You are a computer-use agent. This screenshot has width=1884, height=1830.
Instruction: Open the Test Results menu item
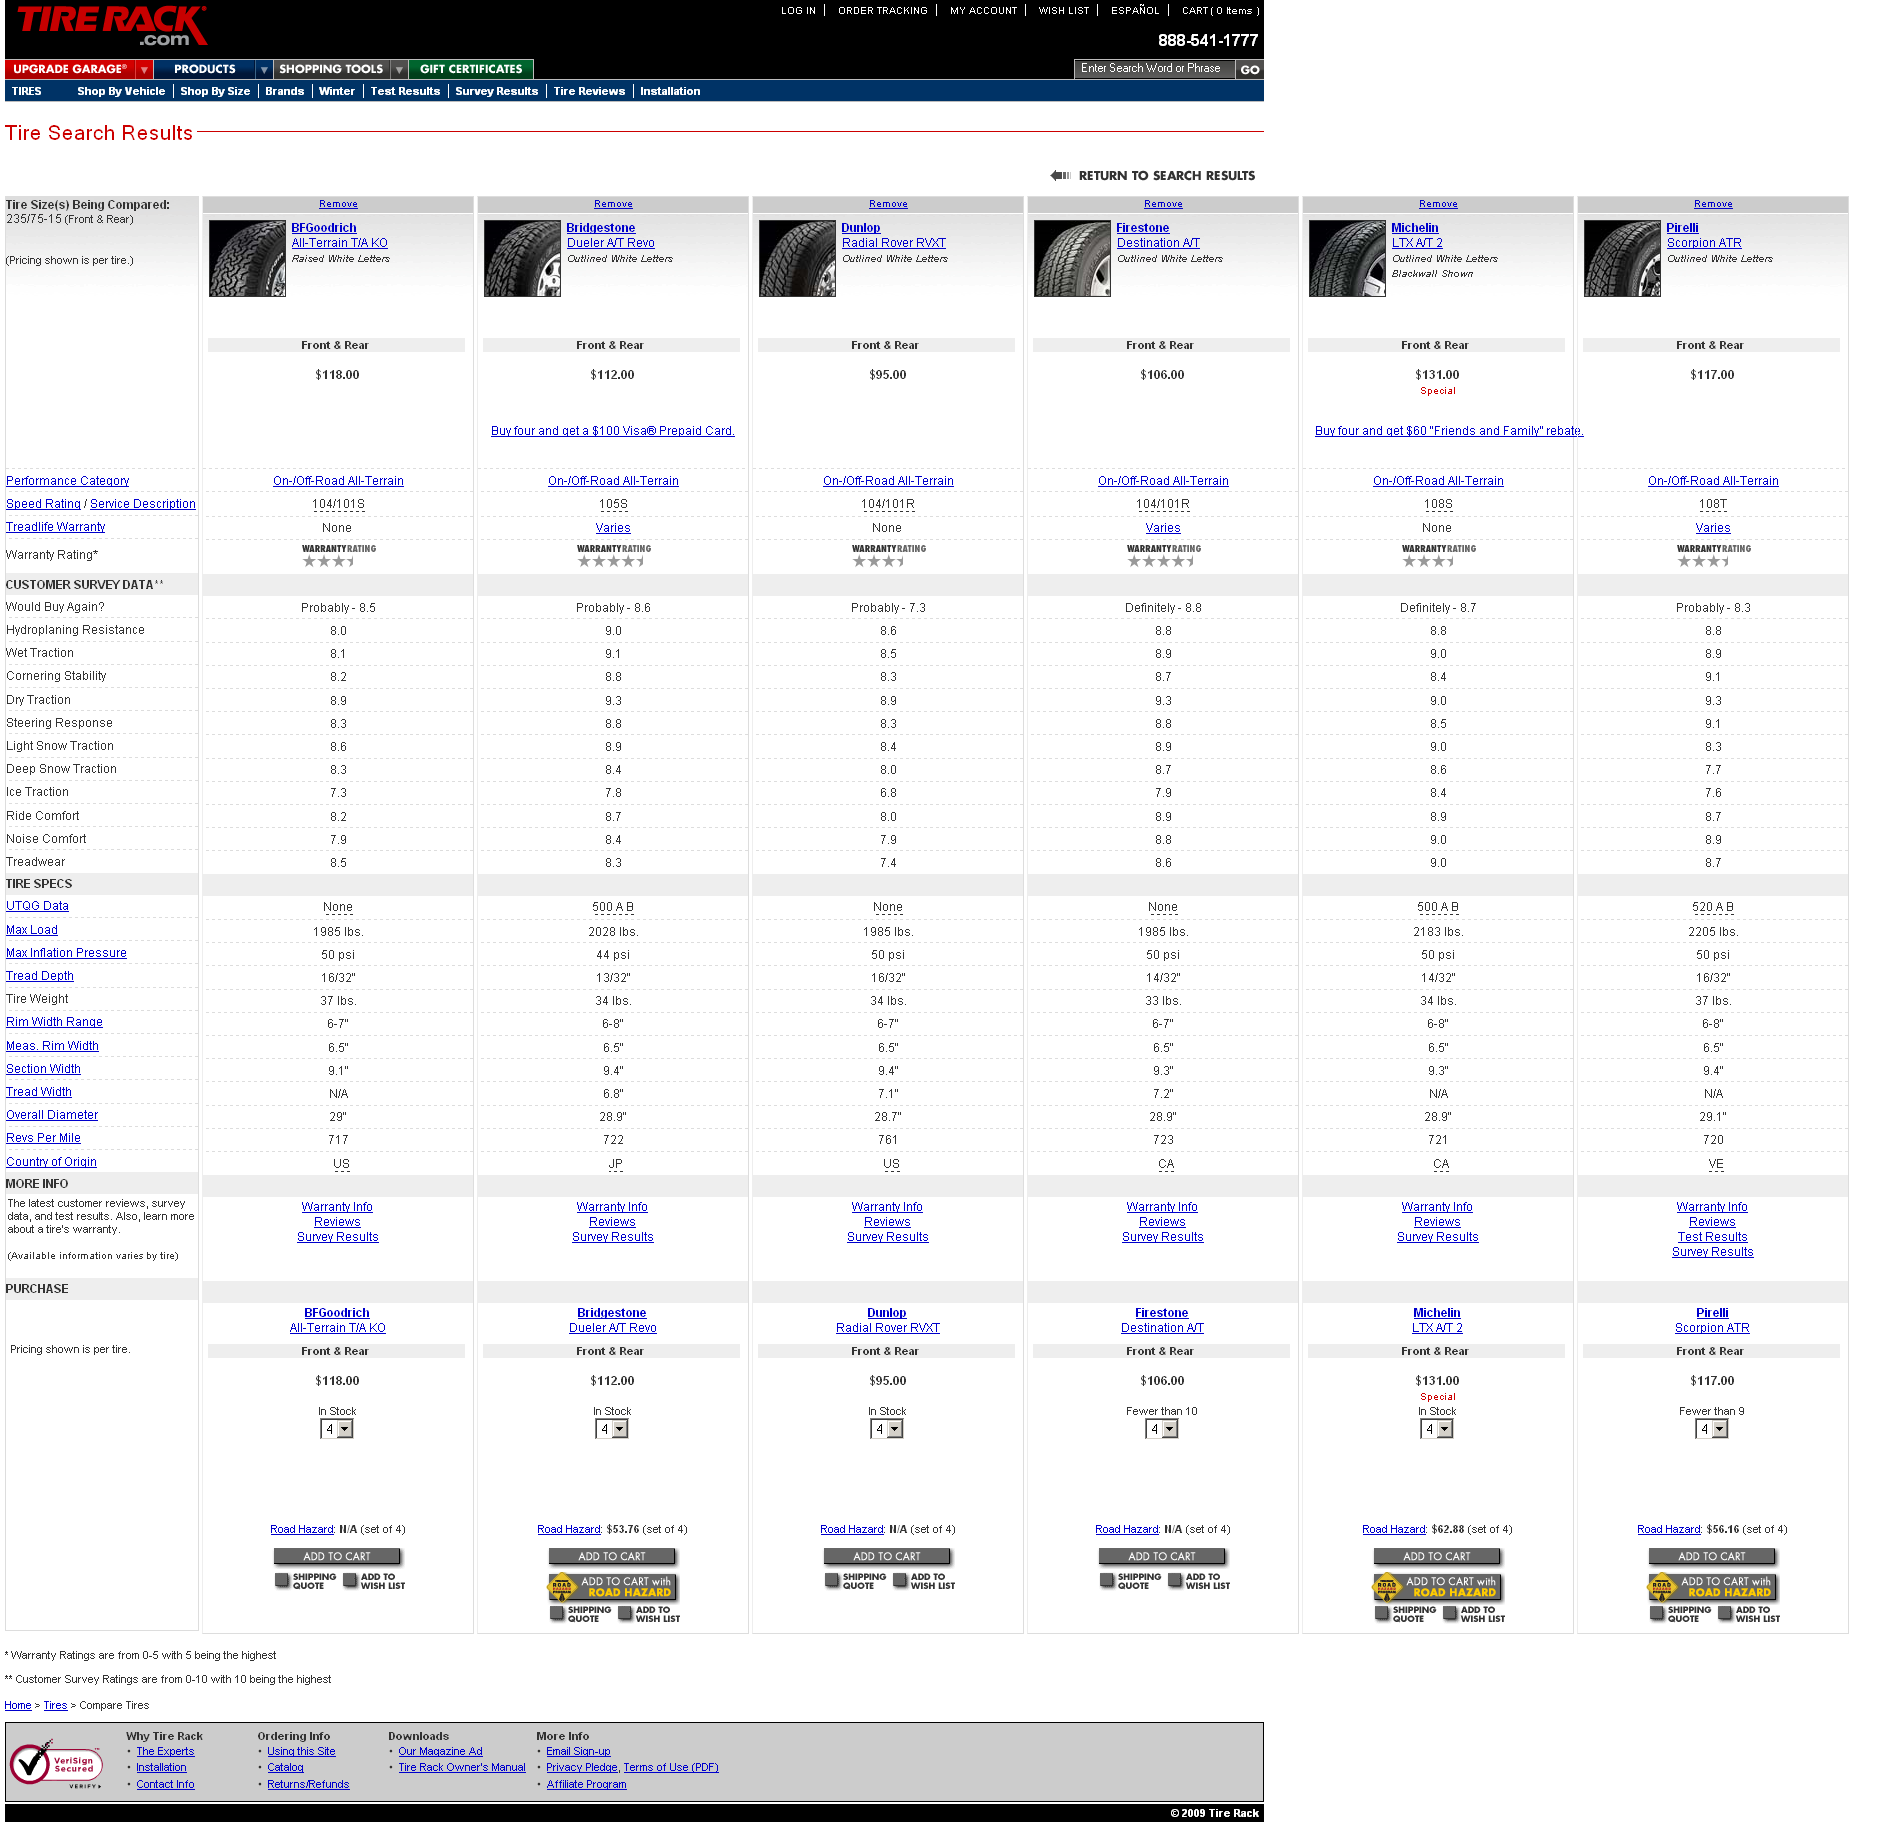click(x=405, y=91)
